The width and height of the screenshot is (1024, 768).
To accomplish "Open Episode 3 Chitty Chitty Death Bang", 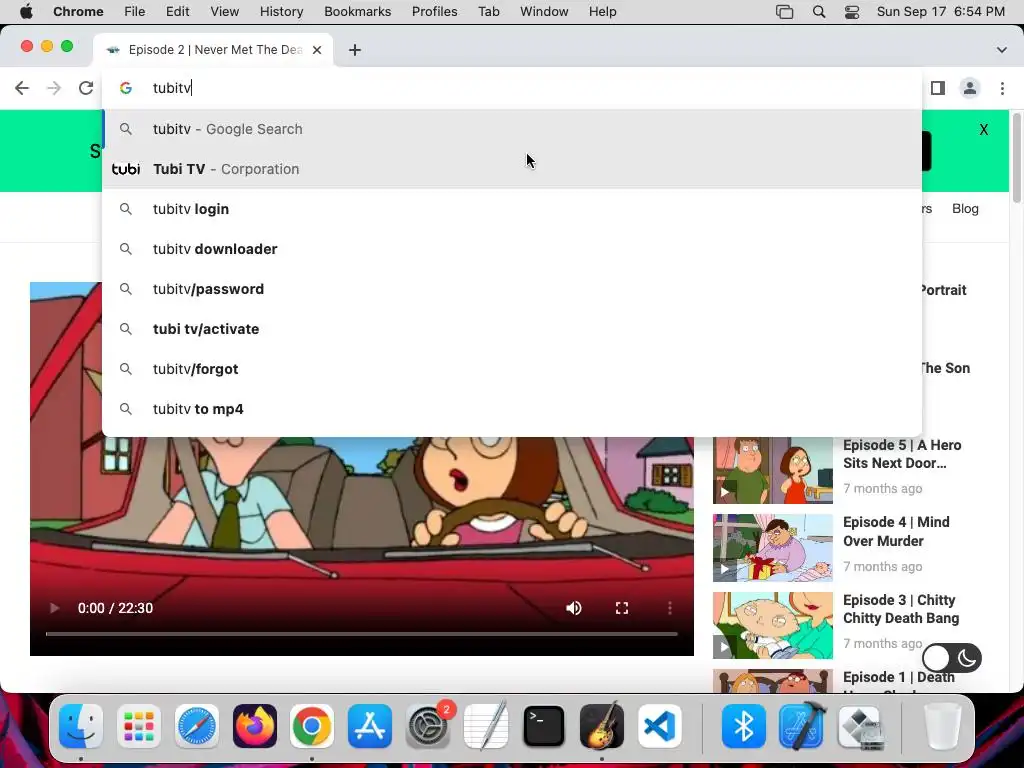I will [901, 609].
